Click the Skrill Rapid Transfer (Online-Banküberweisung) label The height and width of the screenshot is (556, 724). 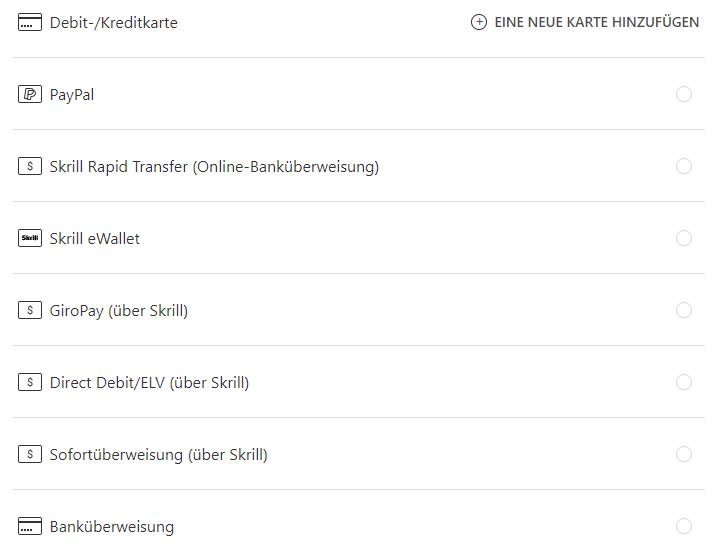(x=214, y=167)
